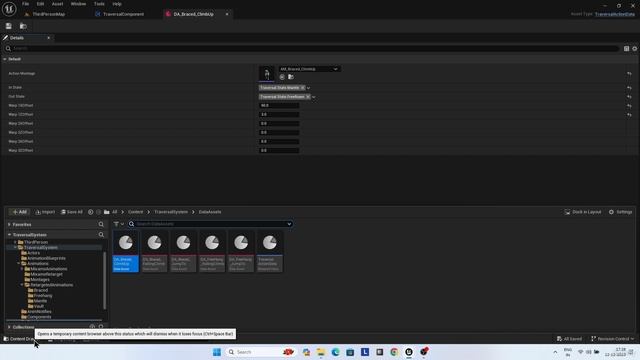Open the Details panel settings gear

coord(635,49)
